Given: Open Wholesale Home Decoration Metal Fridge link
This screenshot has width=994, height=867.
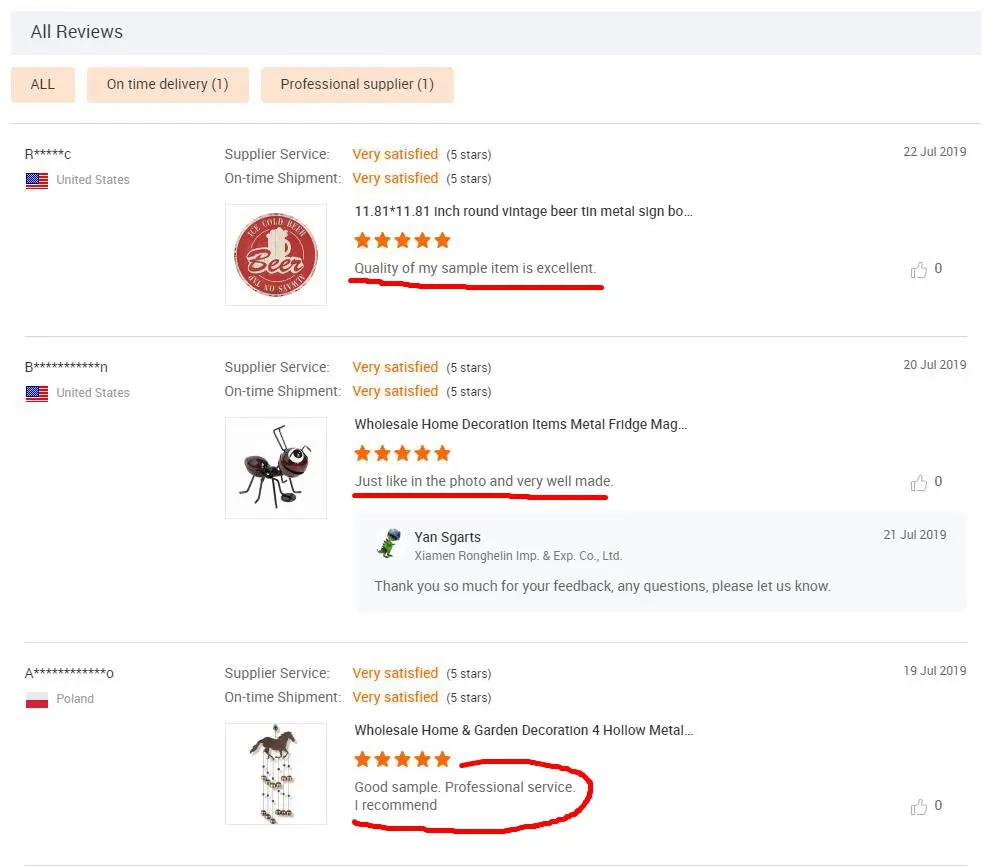Looking at the screenshot, I should 520,425.
